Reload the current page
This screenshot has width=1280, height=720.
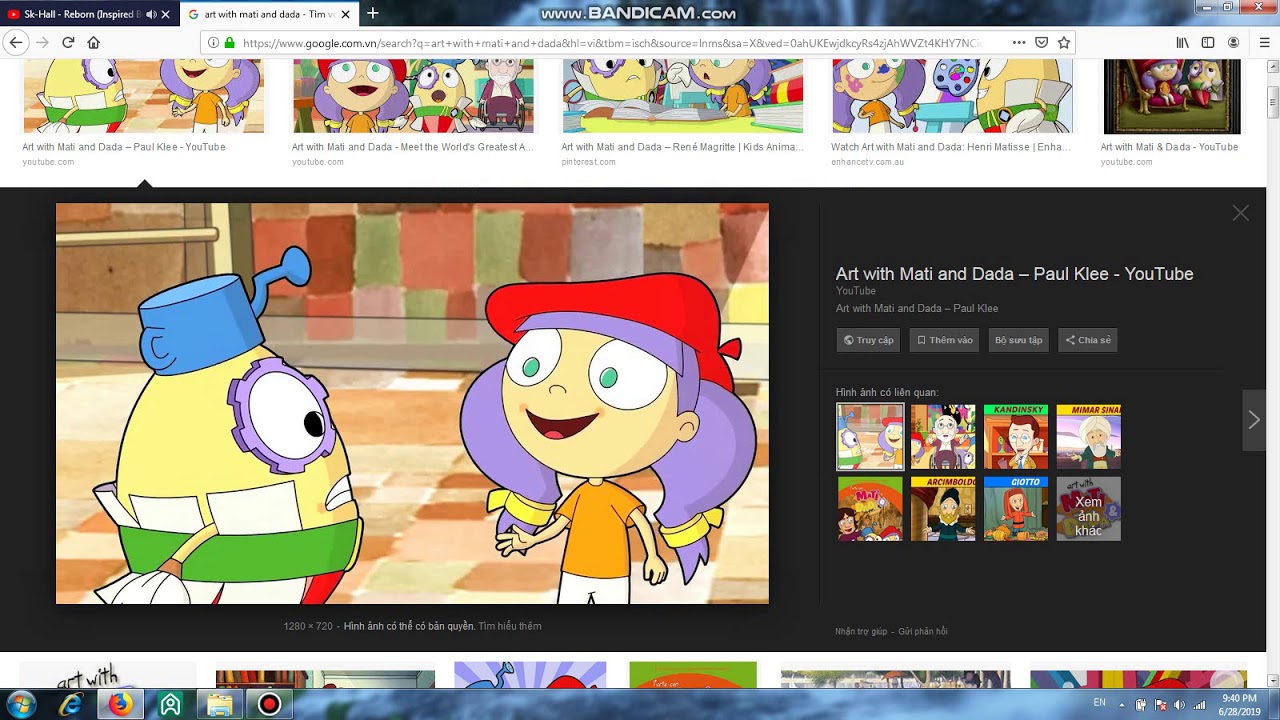[68, 43]
